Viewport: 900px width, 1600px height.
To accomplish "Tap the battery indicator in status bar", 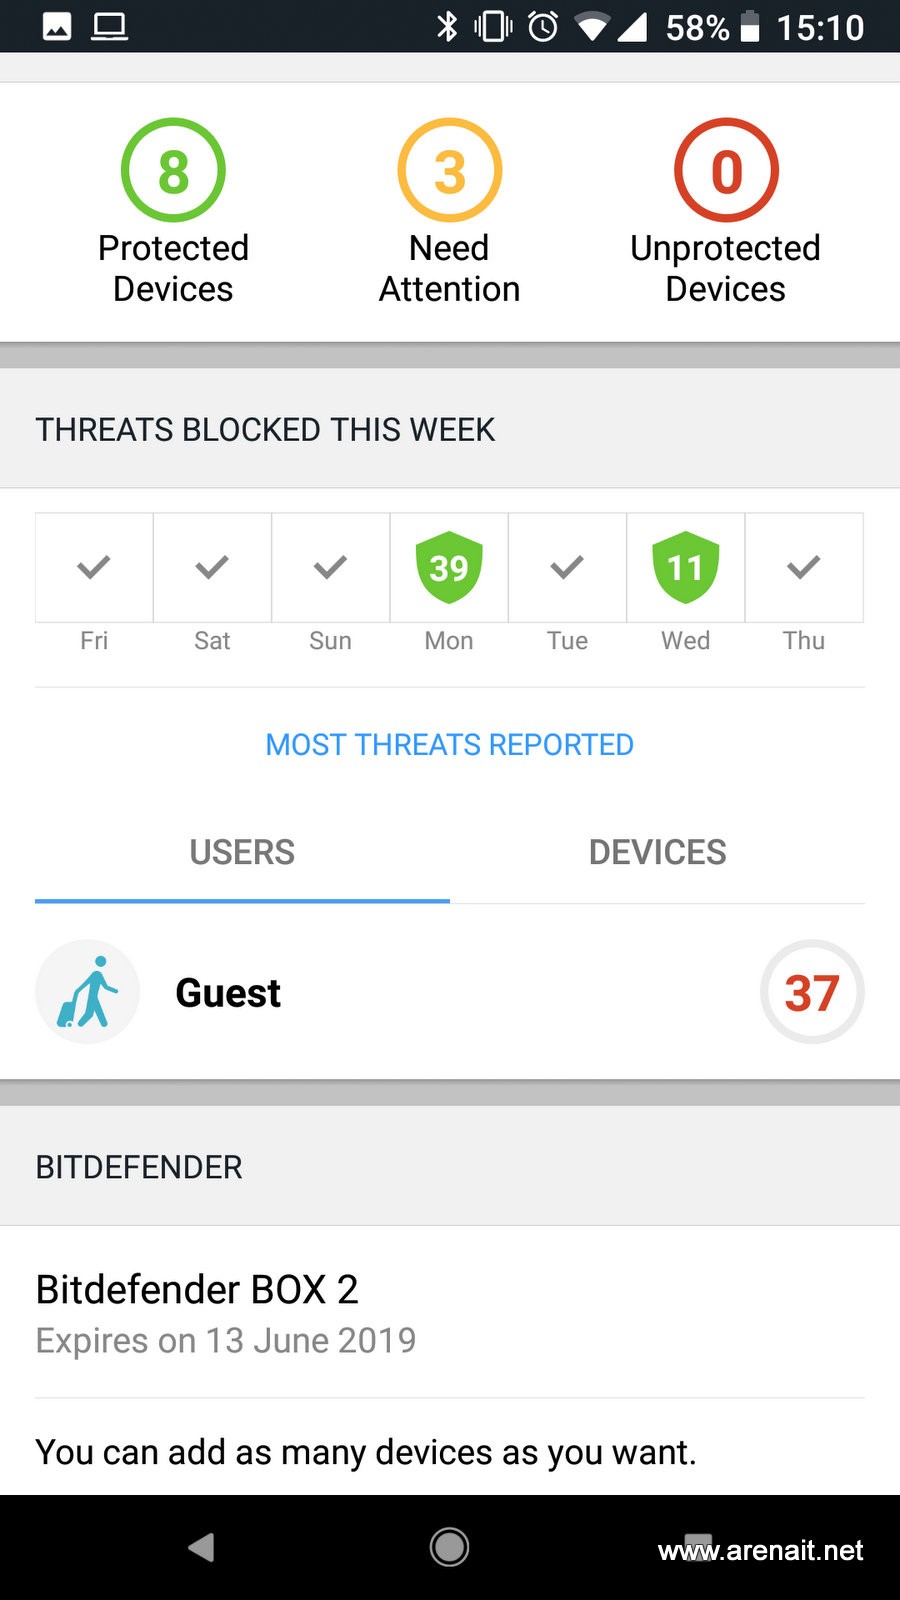I will tap(750, 26).
